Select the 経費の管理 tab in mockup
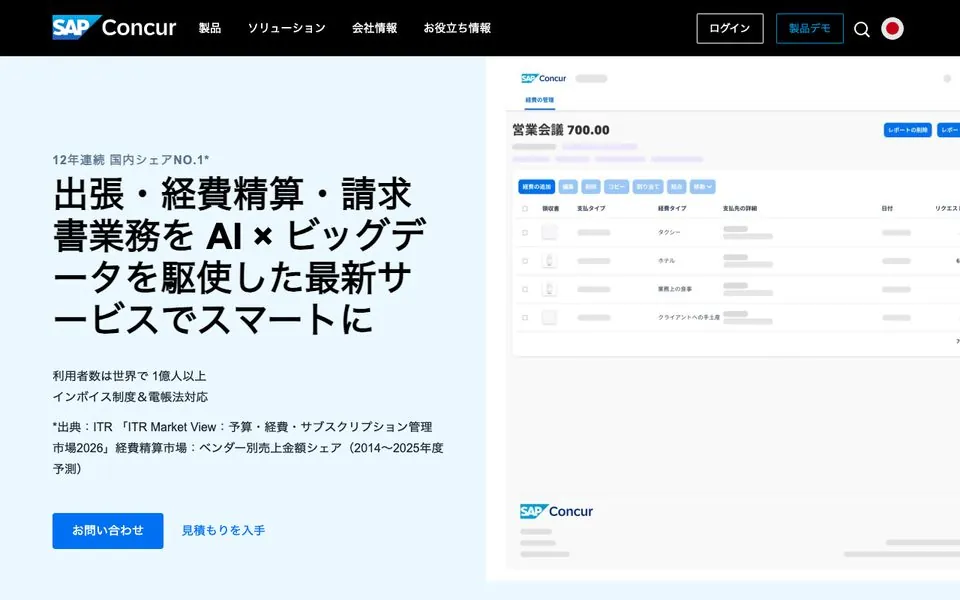Viewport: 960px width, 600px height. [539, 100]
